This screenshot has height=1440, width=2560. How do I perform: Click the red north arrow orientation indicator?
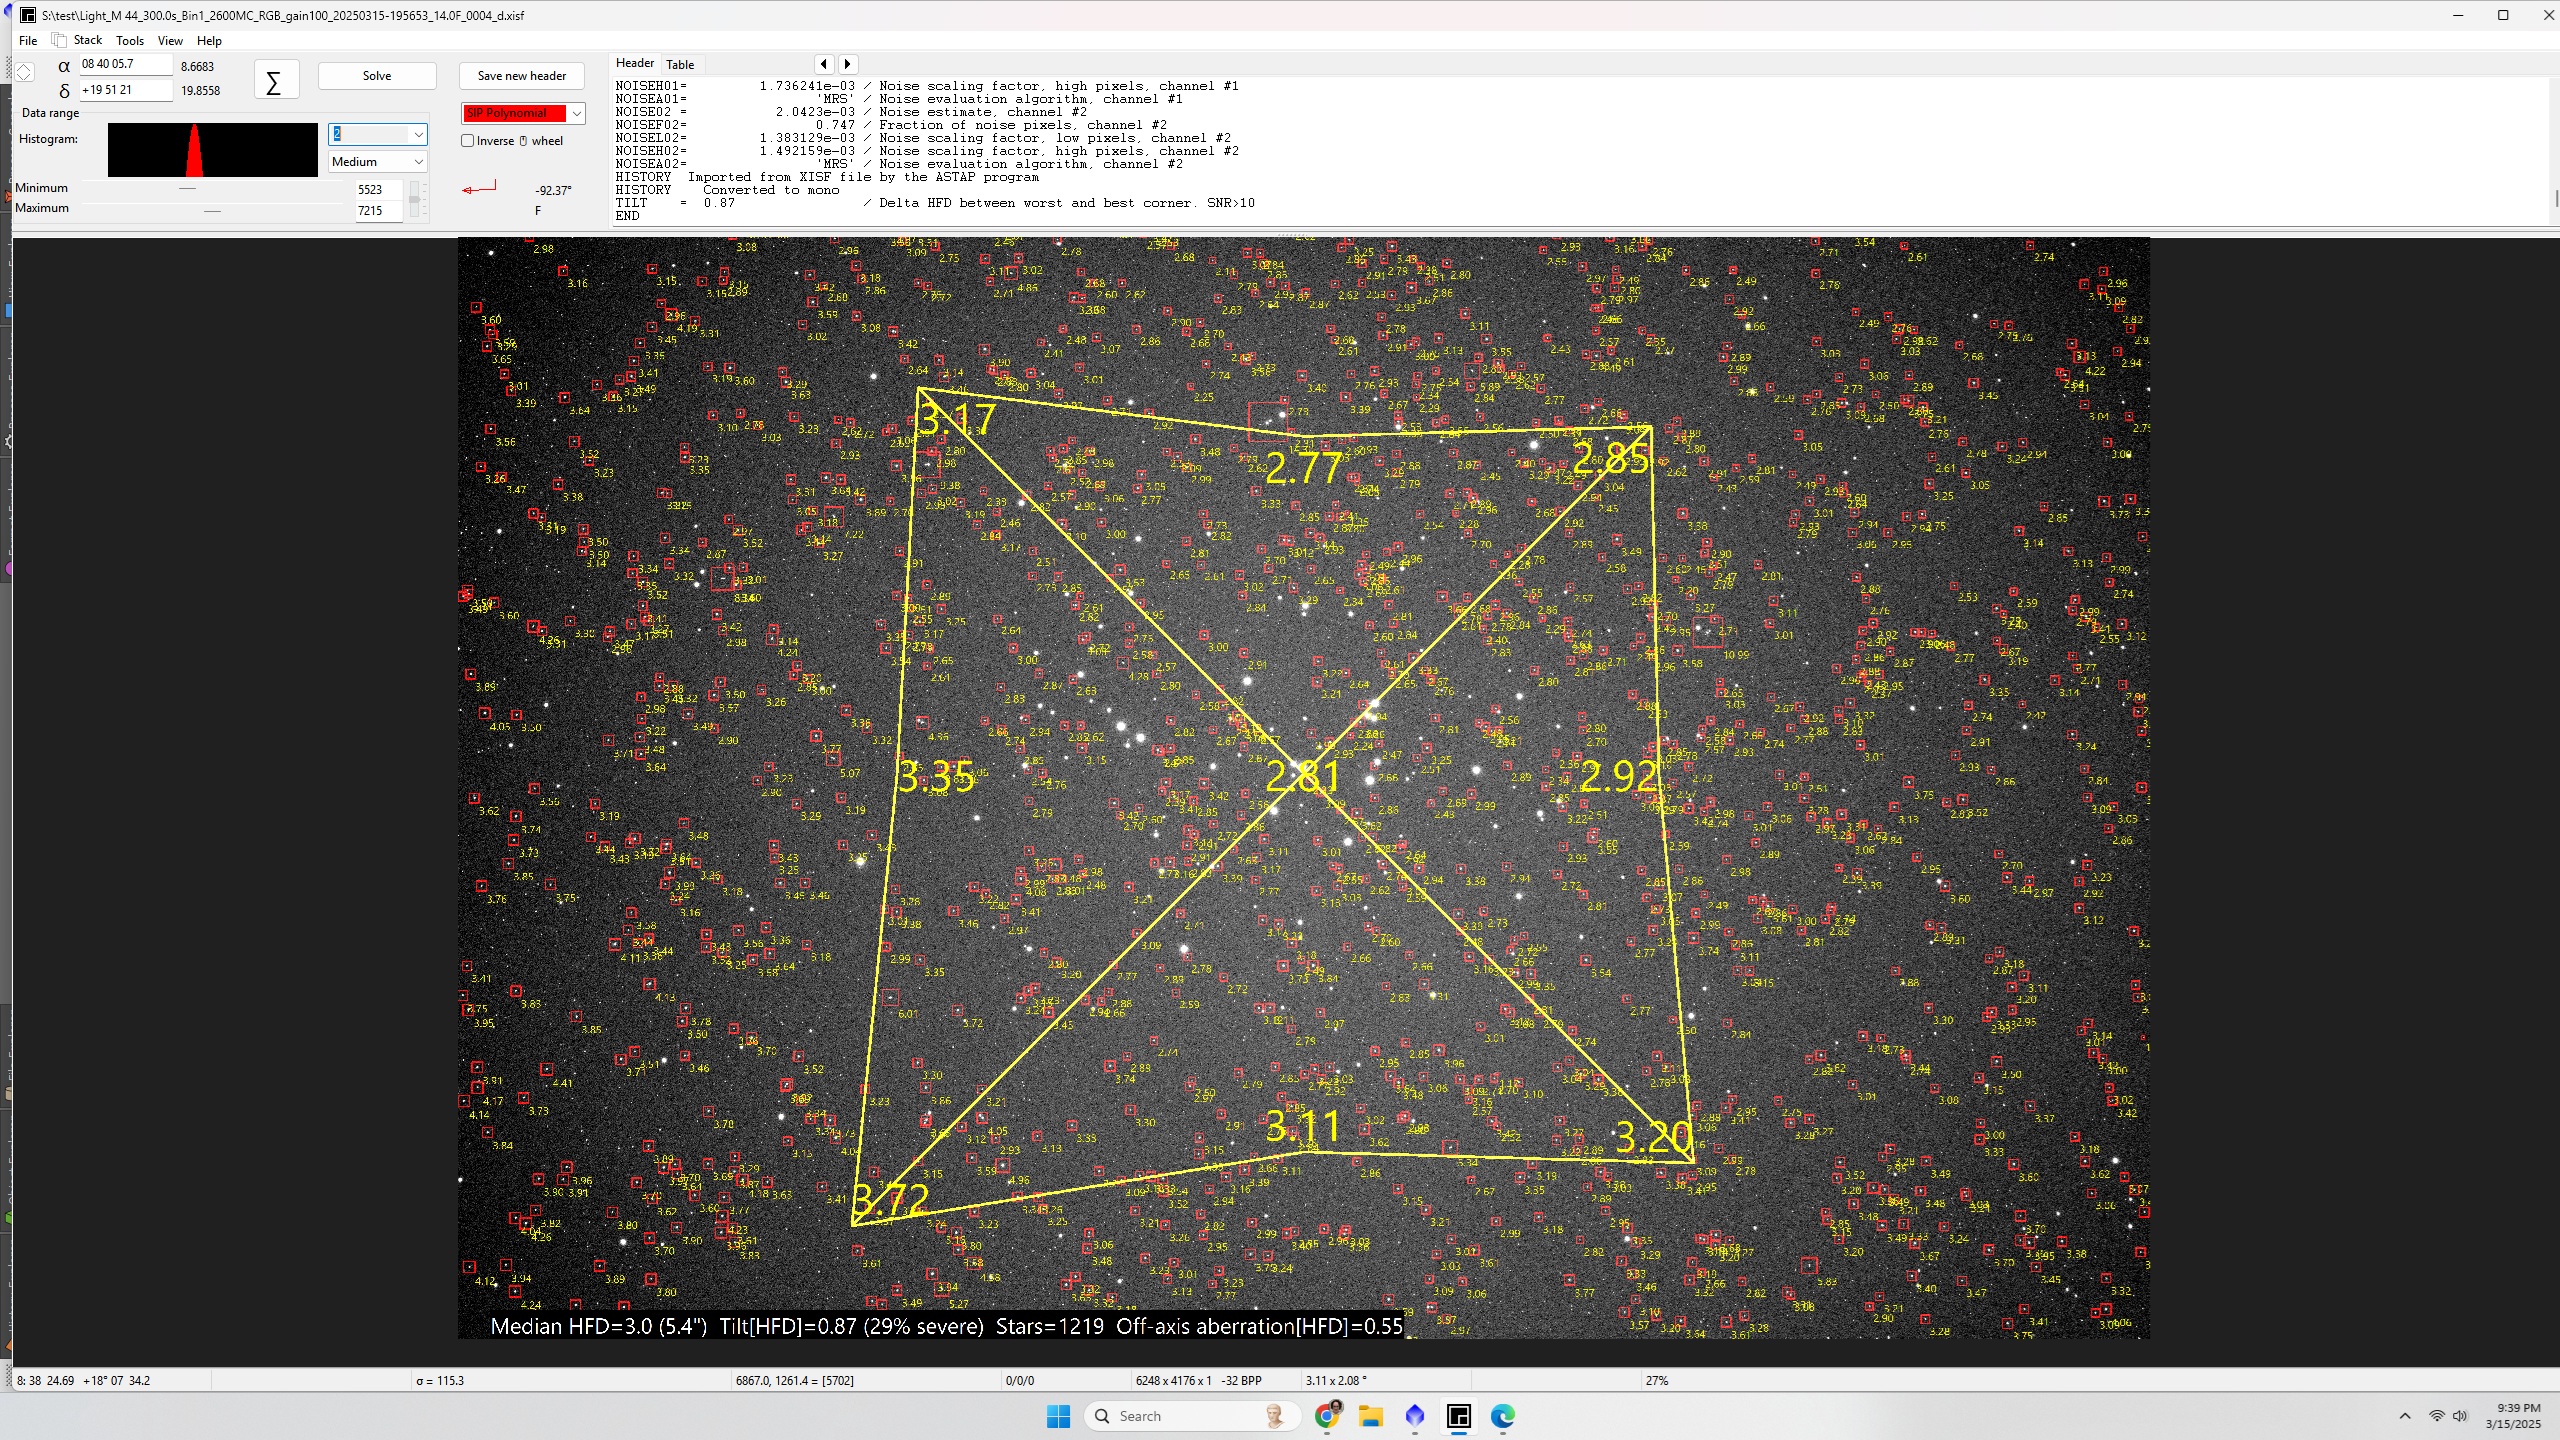tap(479, 188)
